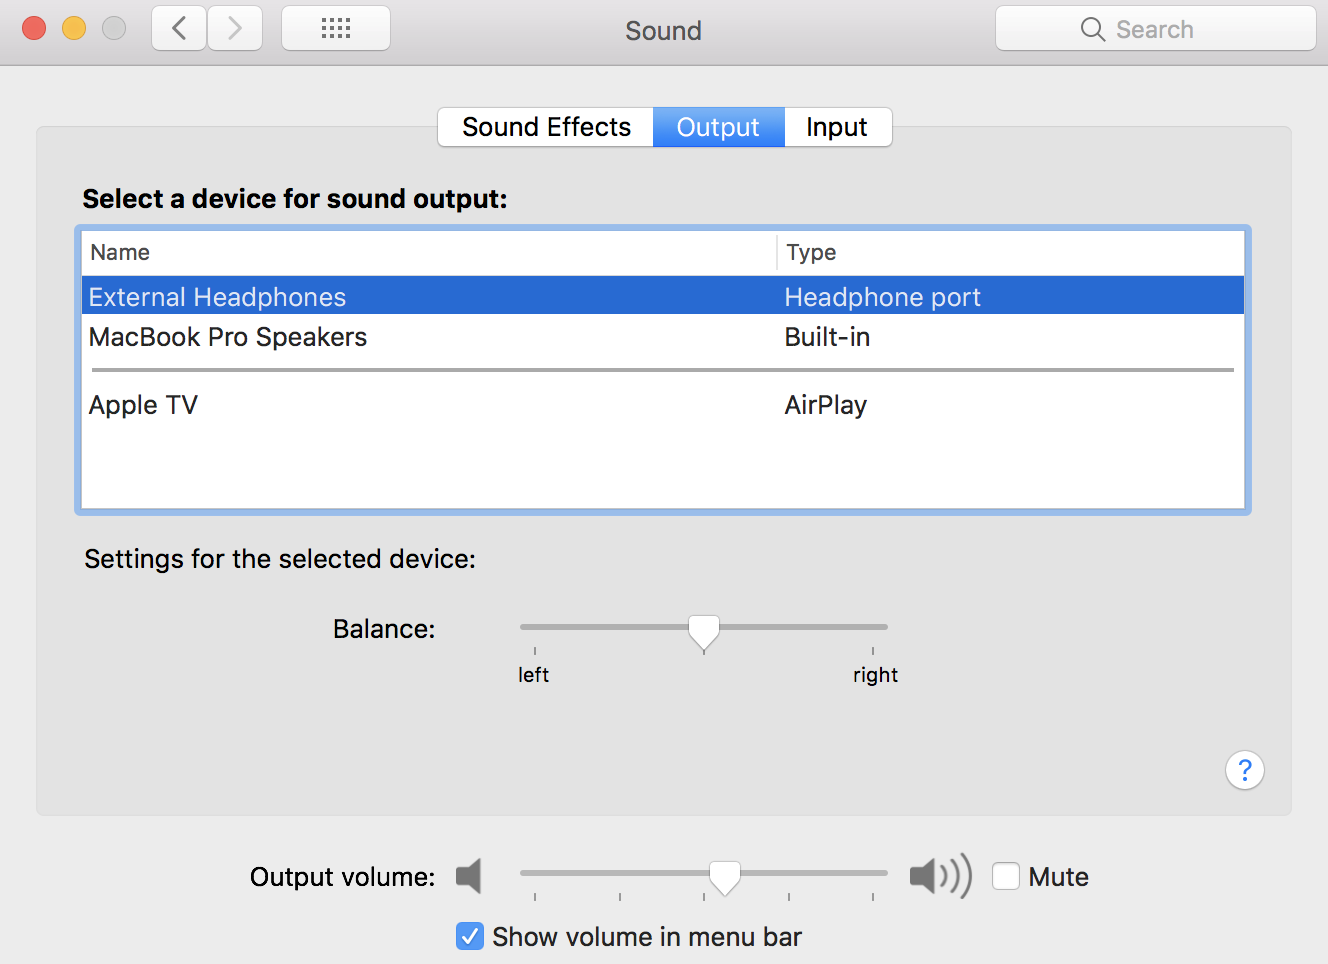
Task: Enable the Mute checkbox
Action: click(1006, 876)
